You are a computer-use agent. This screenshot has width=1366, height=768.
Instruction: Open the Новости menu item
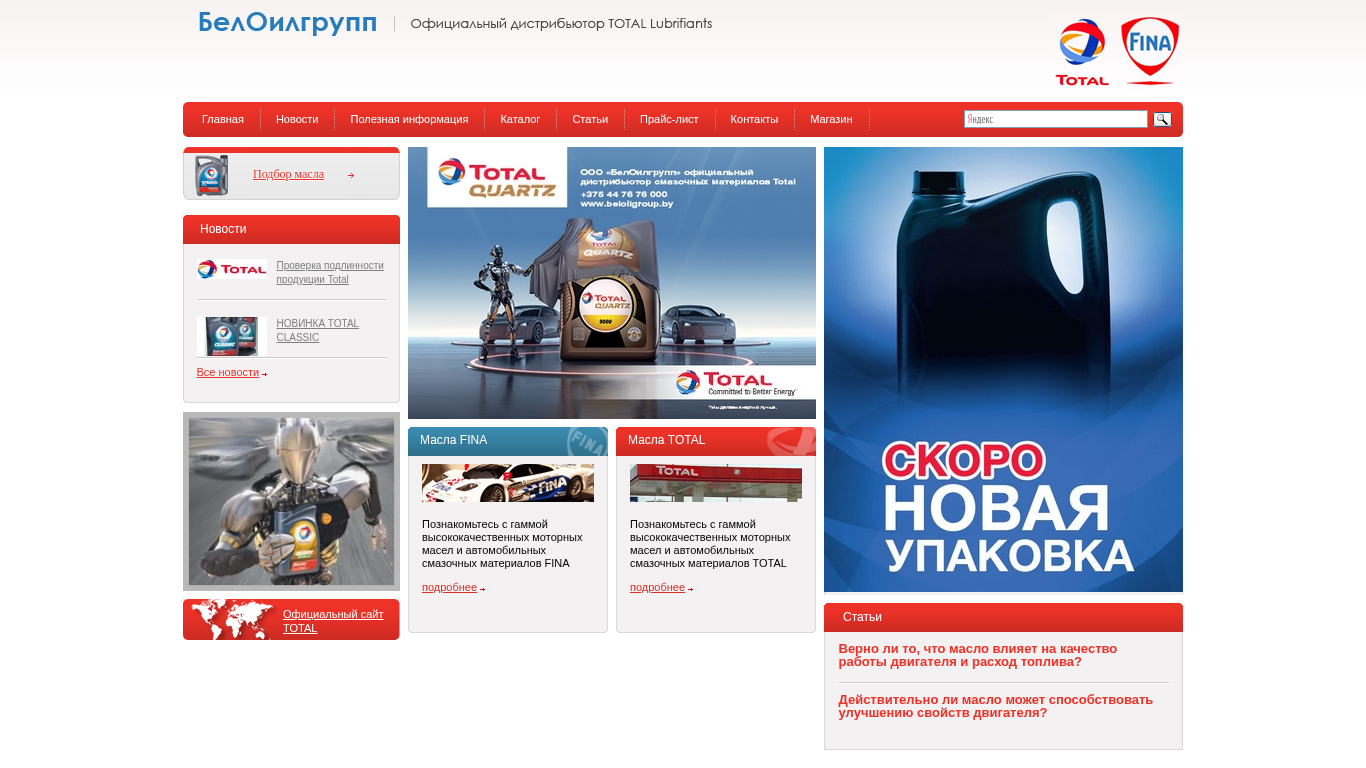297,119
